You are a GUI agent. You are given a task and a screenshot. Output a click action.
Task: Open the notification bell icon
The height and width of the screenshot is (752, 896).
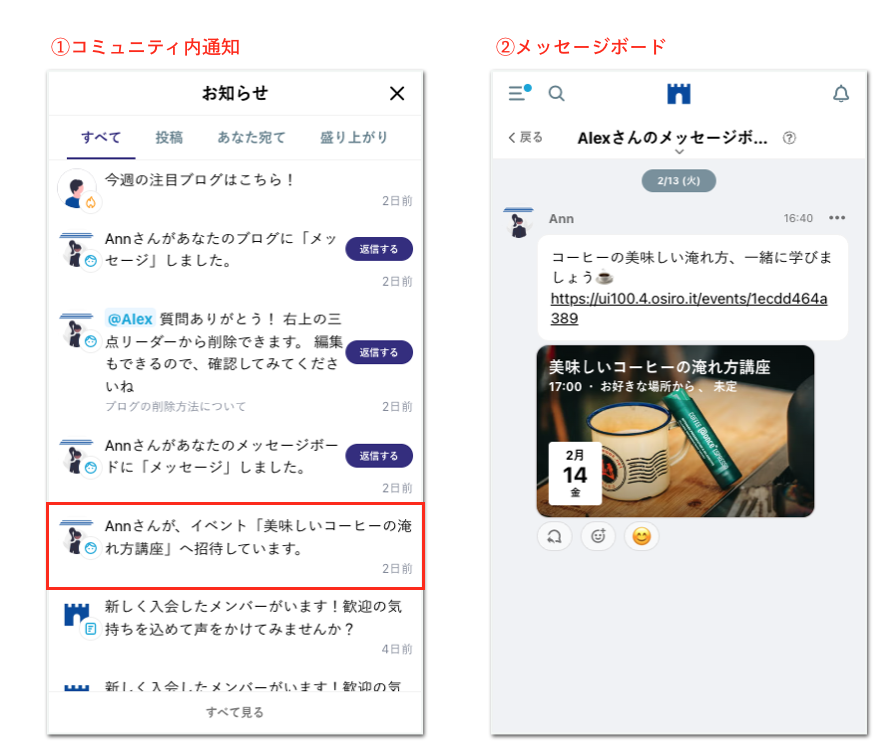point(840,93)
